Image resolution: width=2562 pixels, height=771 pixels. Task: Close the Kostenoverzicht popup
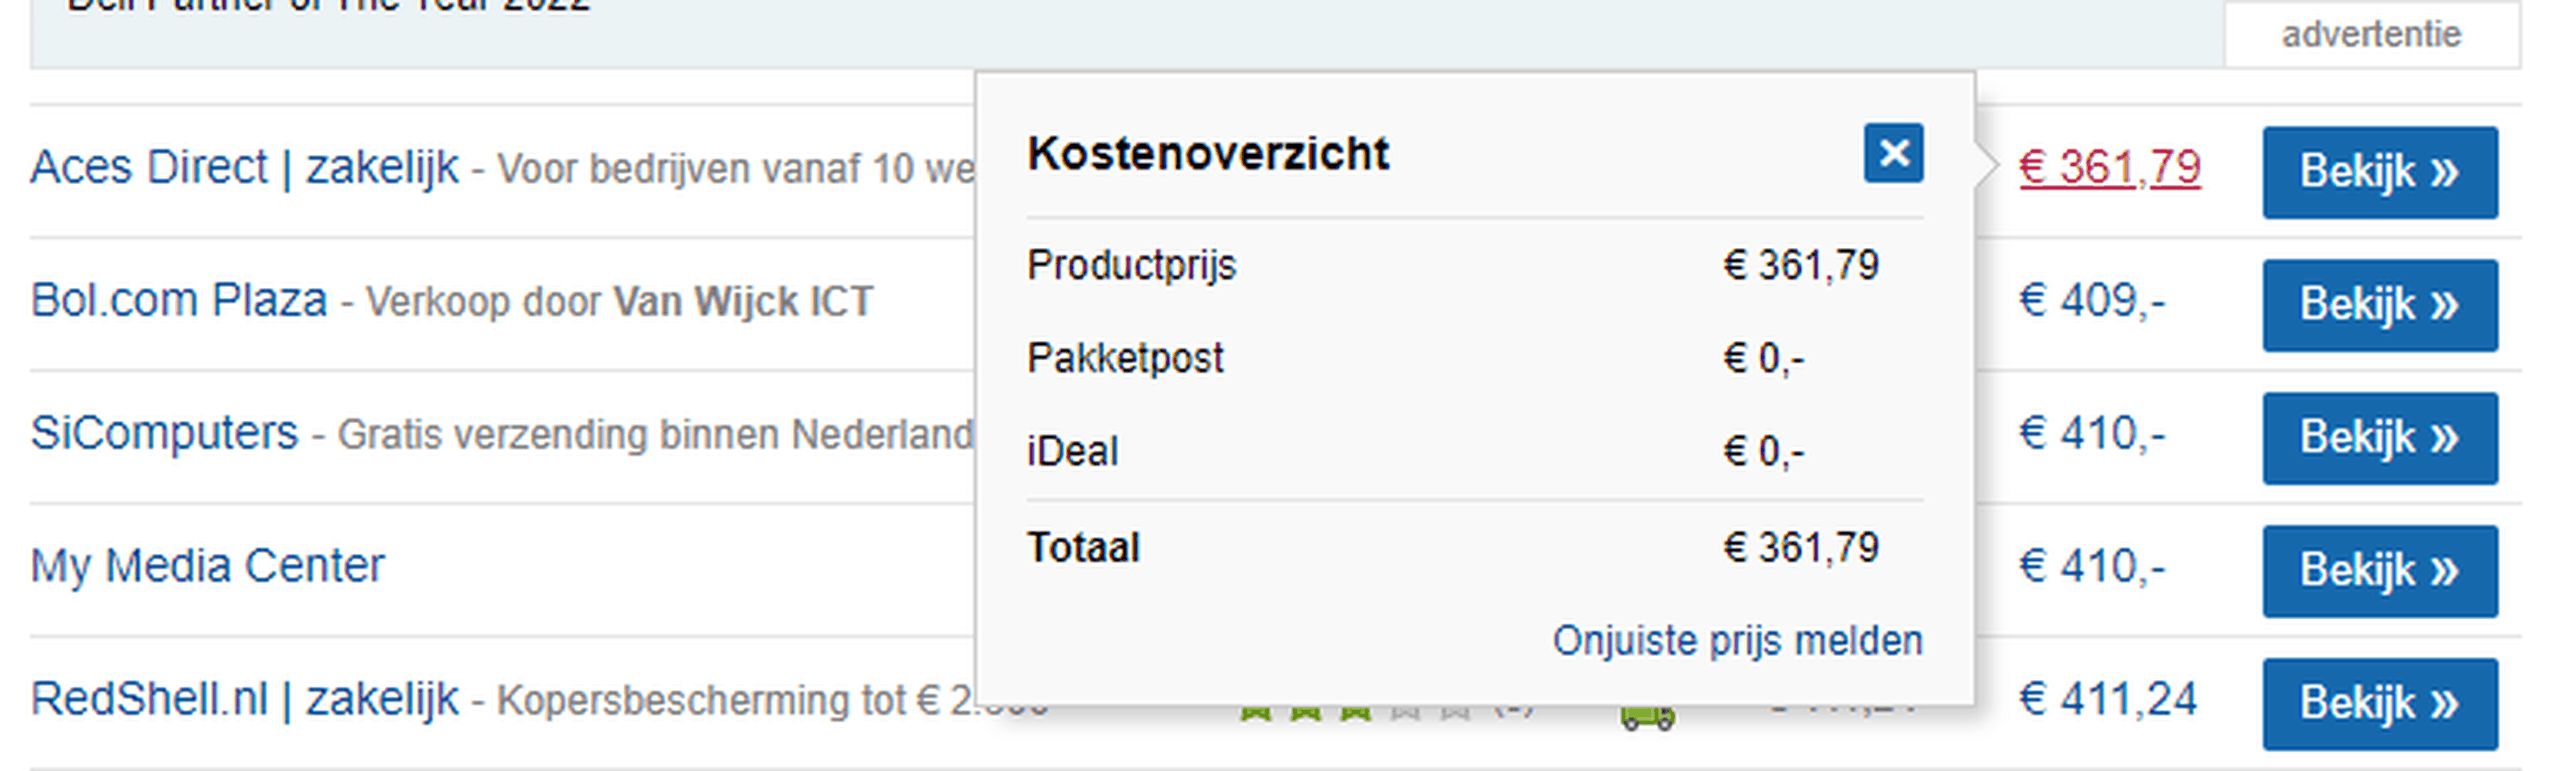pos(1893,153)
